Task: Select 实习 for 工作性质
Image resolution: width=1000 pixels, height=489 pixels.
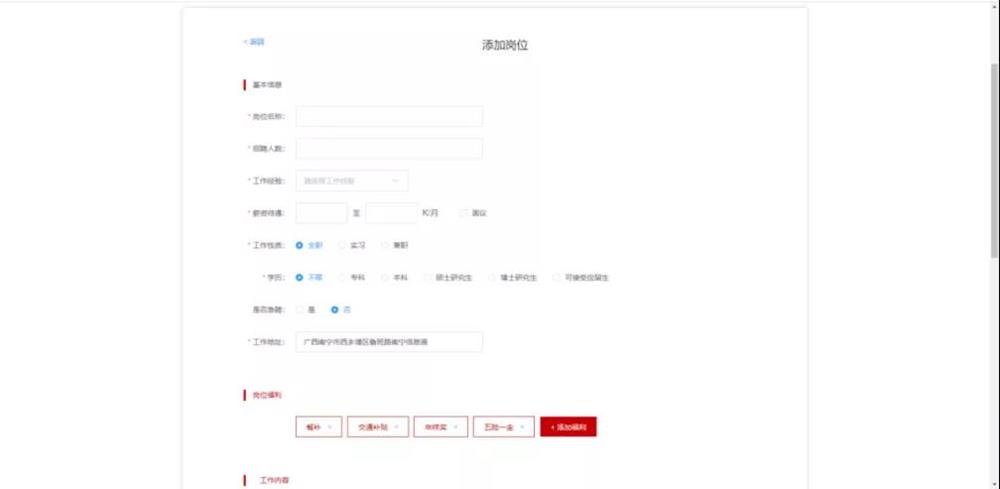Action: [342, 245]
